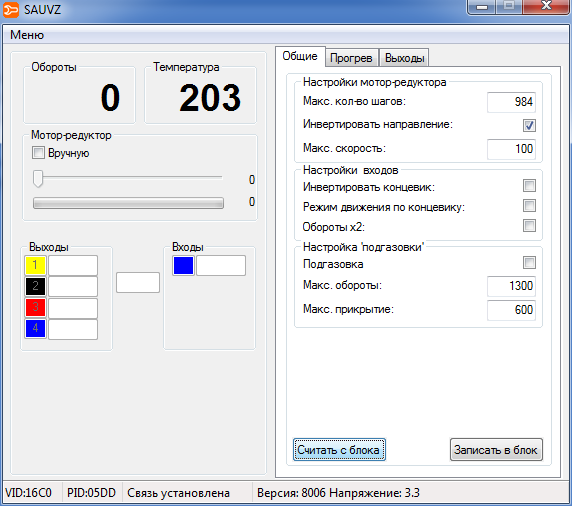Click the Записать в блок button
Image resolution: width=572 pixels, height=506 pixels.
tap(496, 450)
